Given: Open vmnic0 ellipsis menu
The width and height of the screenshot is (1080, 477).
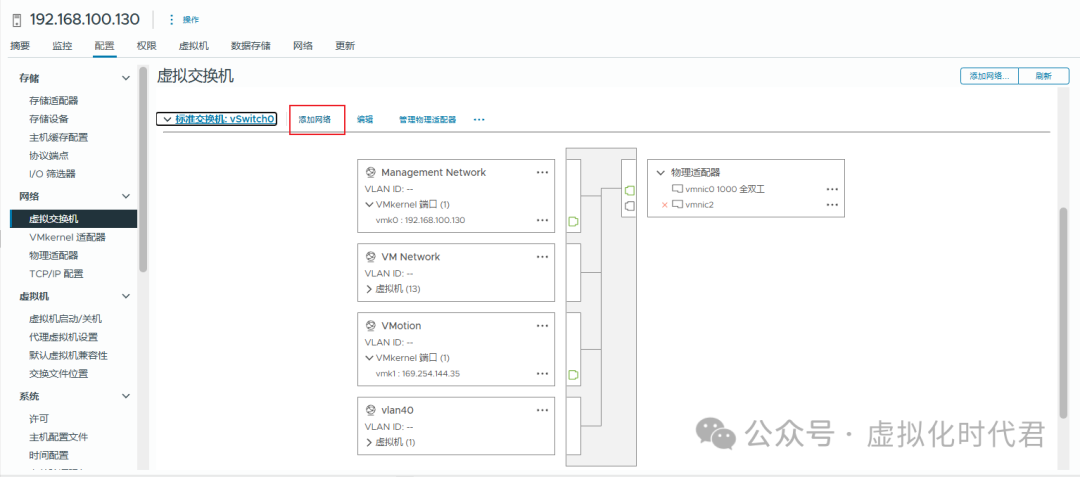Looking at the screenshot, I should tap(832, 189).
